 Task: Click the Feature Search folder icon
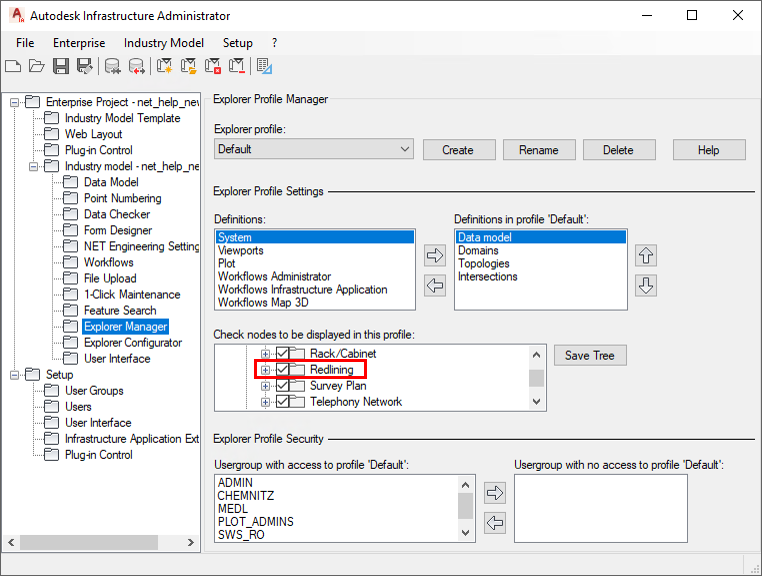coord(70,311)
